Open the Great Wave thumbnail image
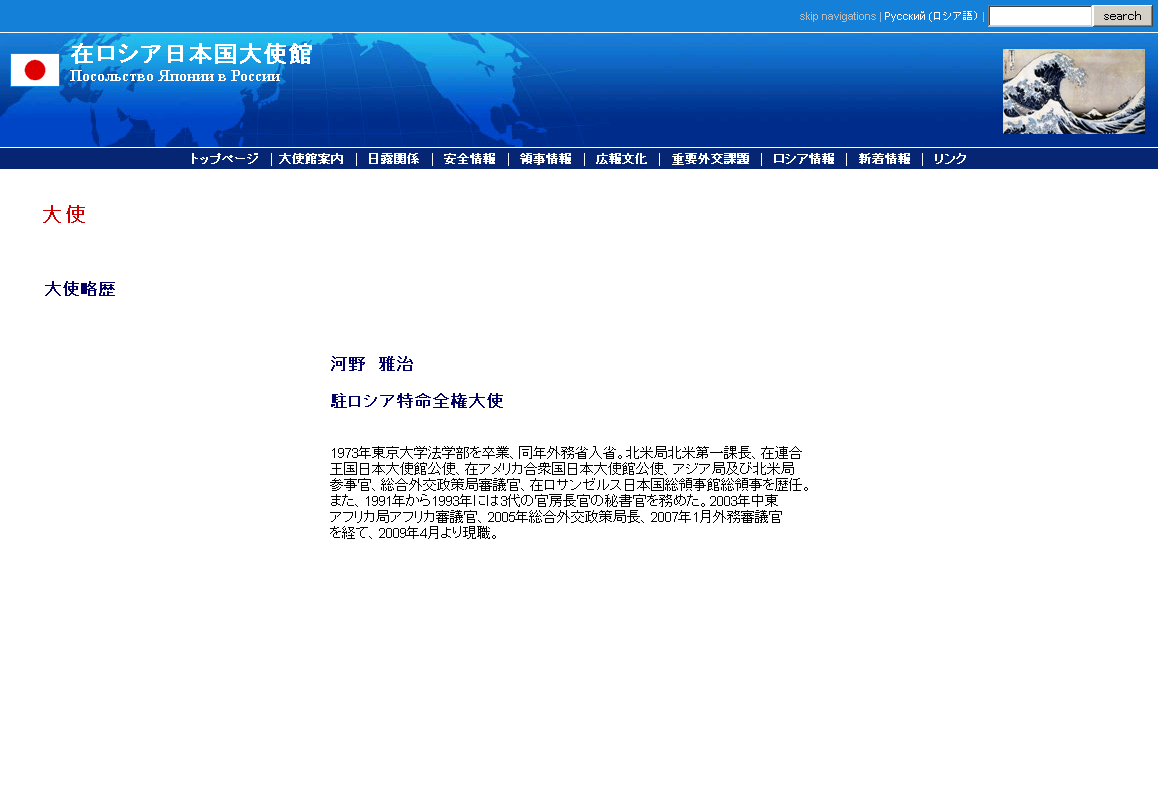 [1073, 92]
